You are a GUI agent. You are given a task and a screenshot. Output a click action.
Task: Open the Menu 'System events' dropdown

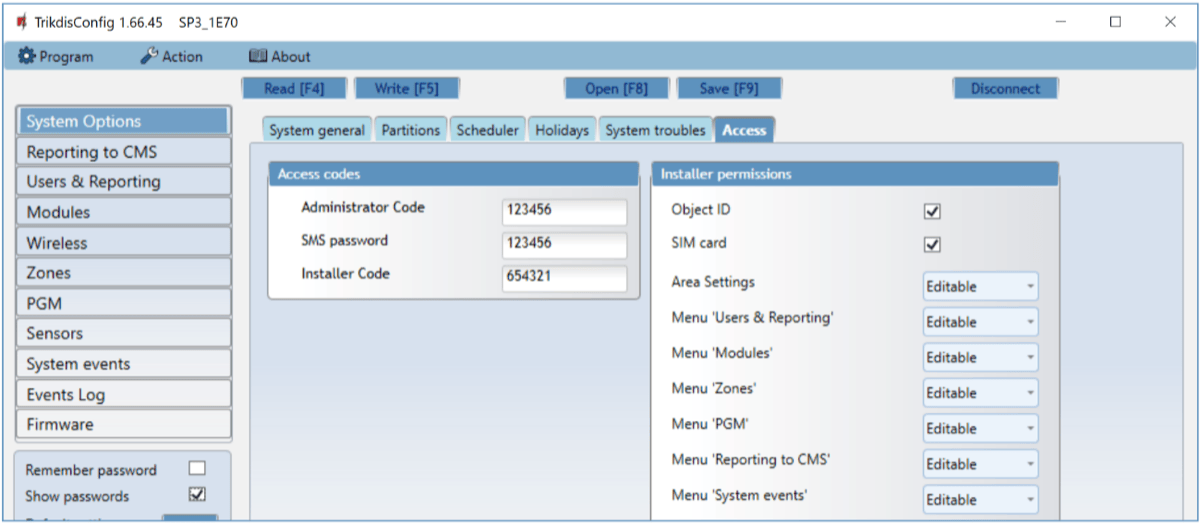click(x=979, y=499)
